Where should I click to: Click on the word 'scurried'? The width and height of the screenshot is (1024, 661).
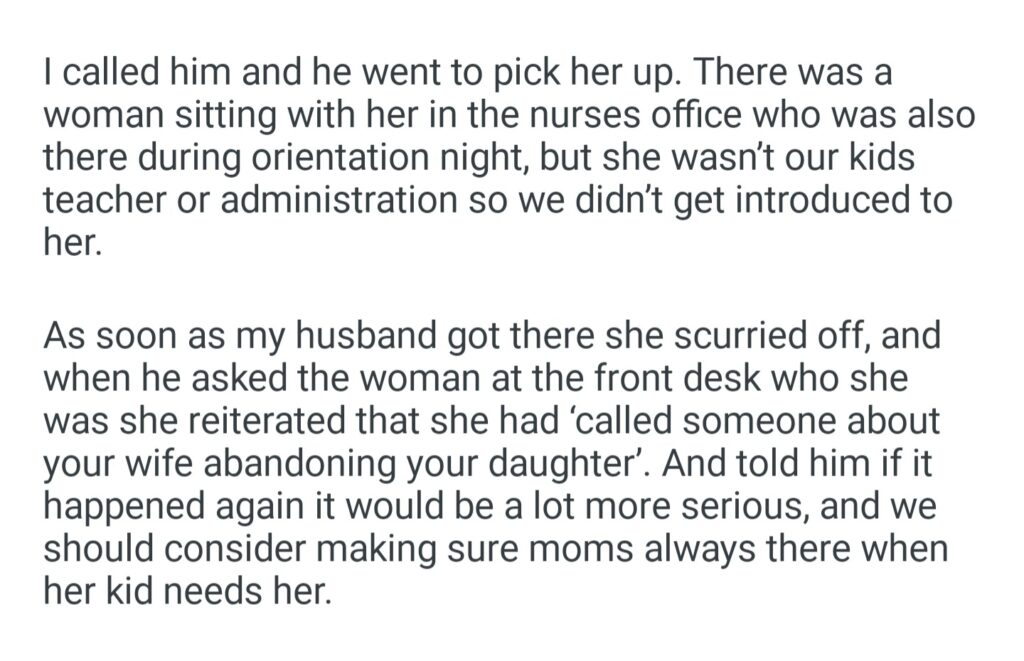pyautogui.click(x=690, y=335)
